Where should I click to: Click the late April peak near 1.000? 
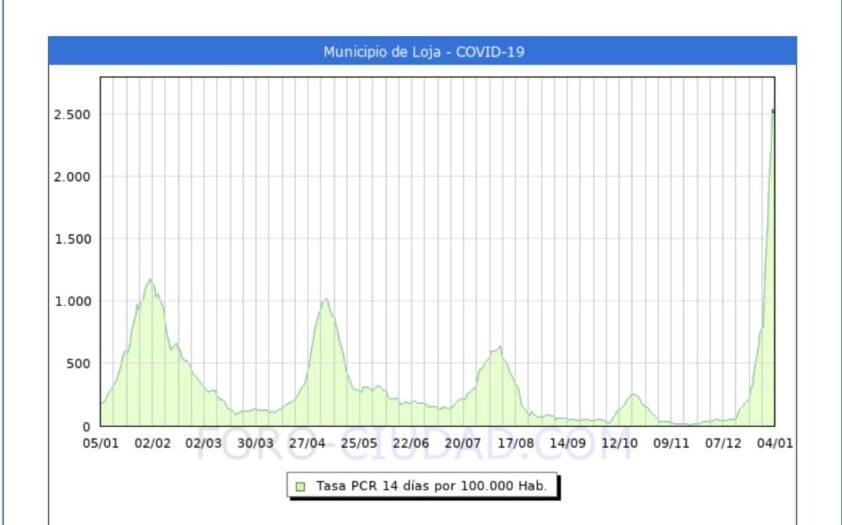[x=325, y=299]
